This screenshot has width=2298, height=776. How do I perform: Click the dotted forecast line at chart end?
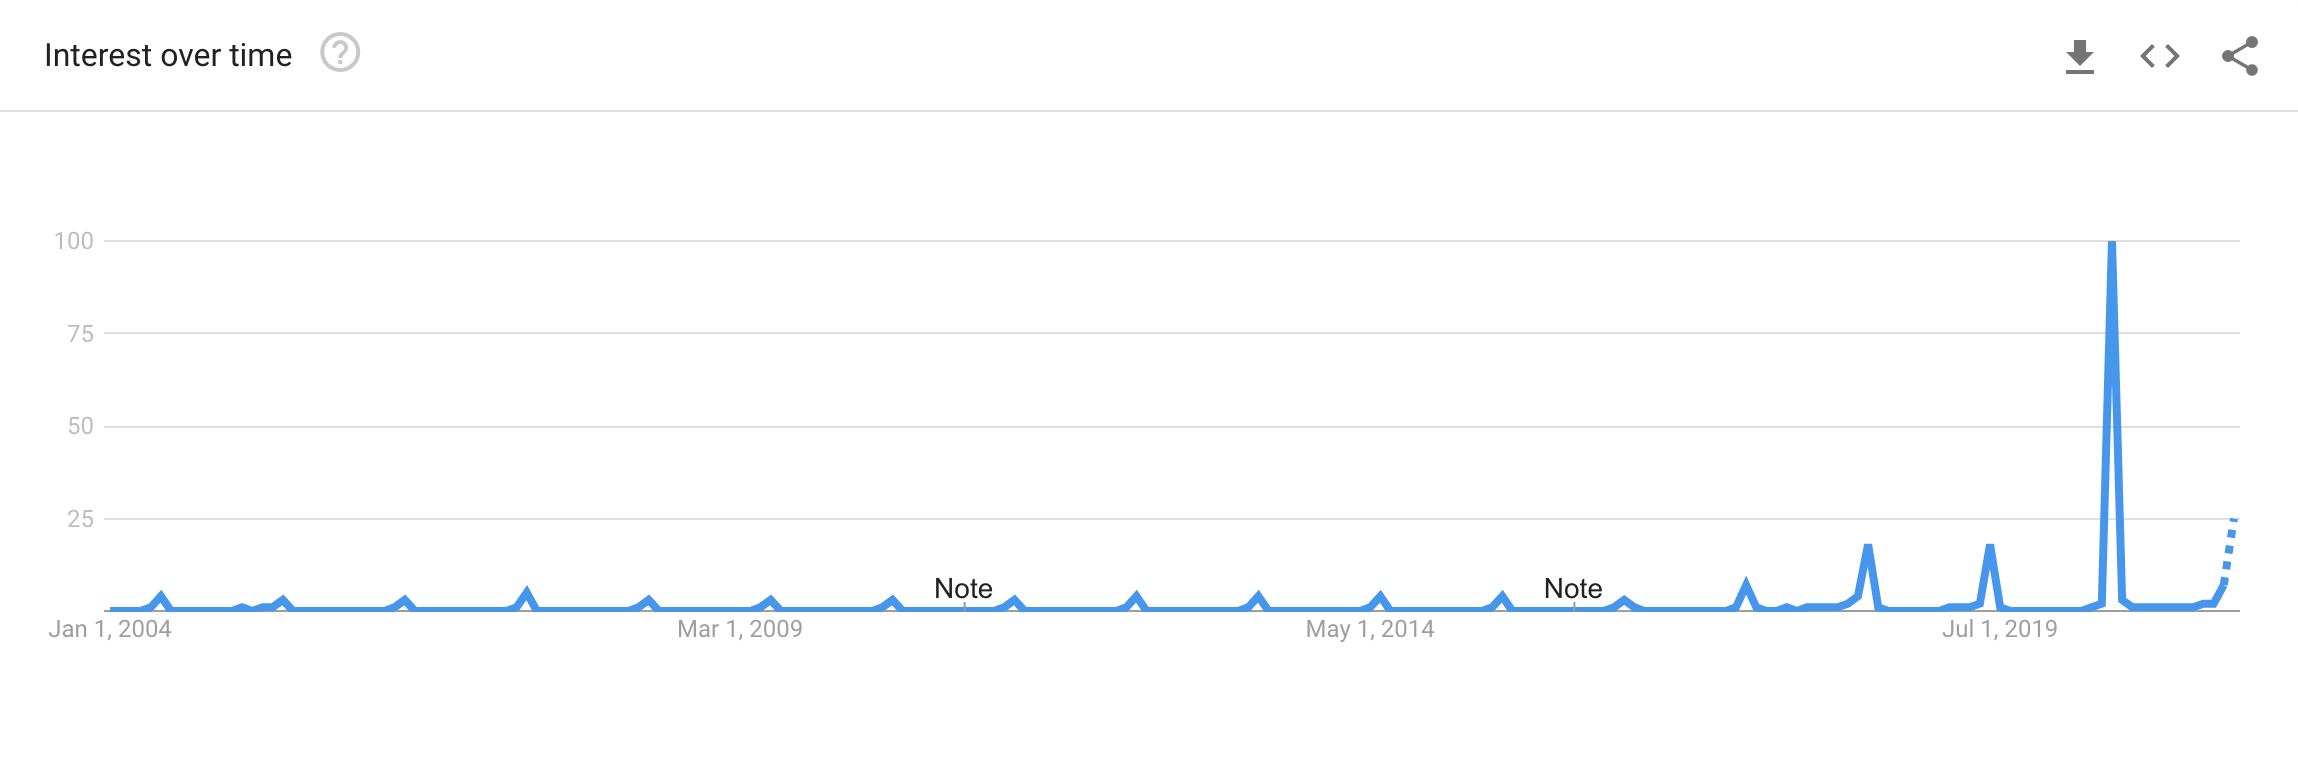(2229, 550)
